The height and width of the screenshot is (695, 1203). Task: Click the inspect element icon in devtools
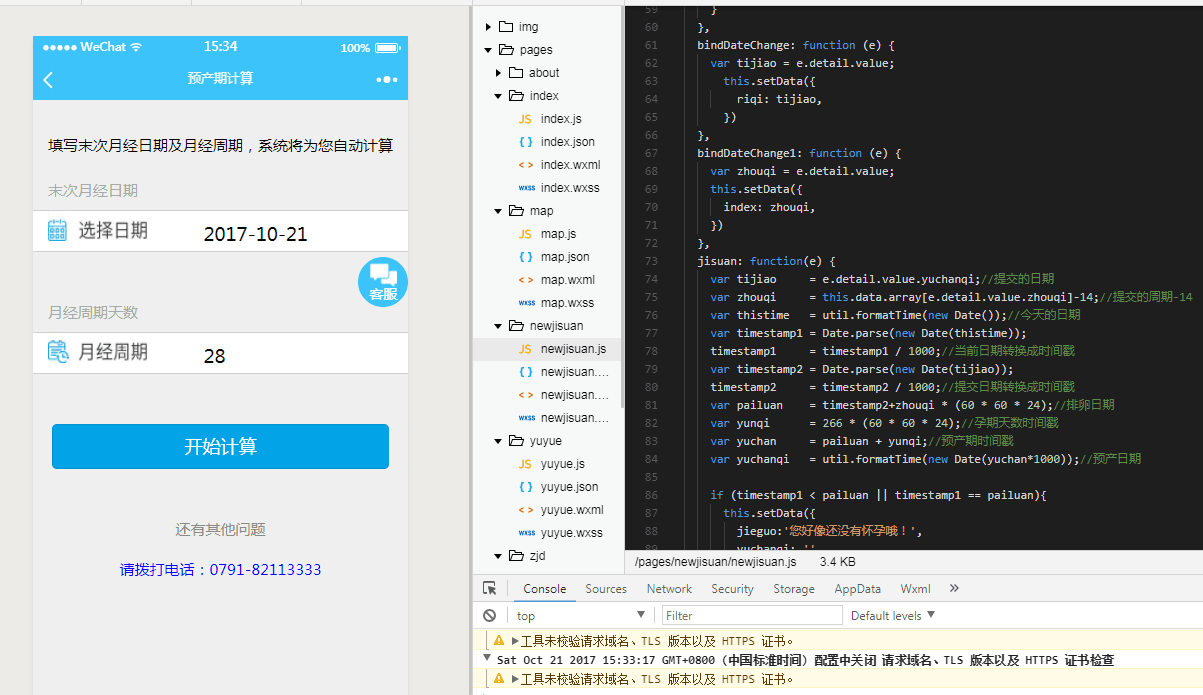(489, 589)
